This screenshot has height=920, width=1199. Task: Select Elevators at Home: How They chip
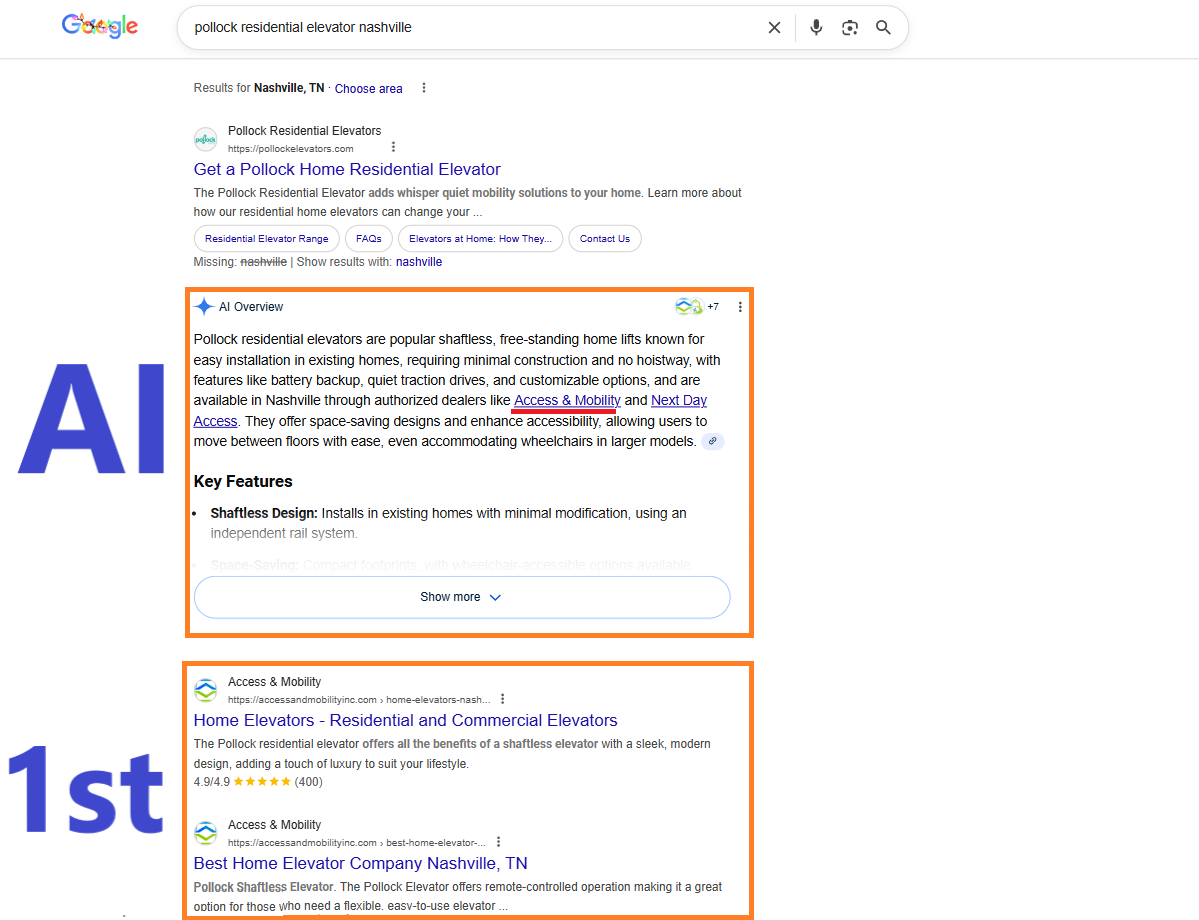tap(480, 239)
